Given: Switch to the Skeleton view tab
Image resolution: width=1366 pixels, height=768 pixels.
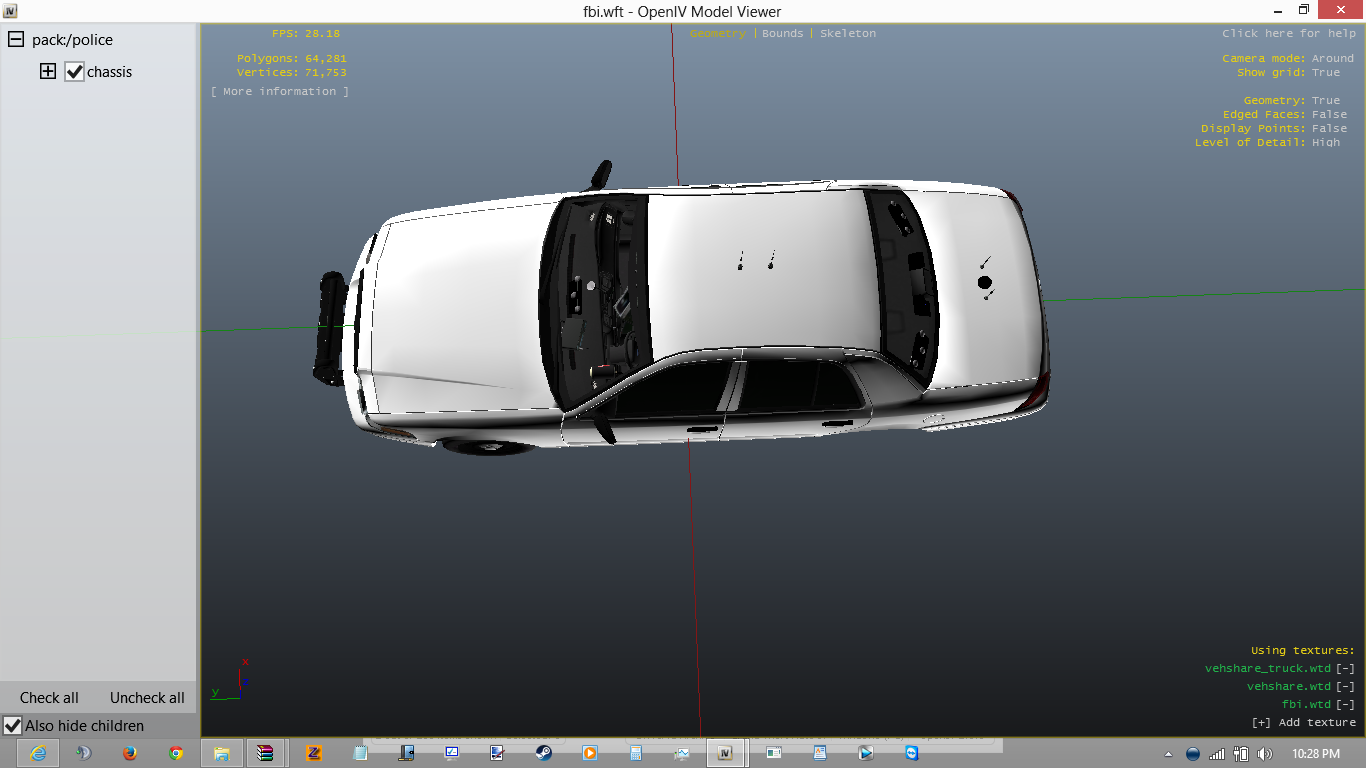Looking at the screenshot, I should click(847, 33).
